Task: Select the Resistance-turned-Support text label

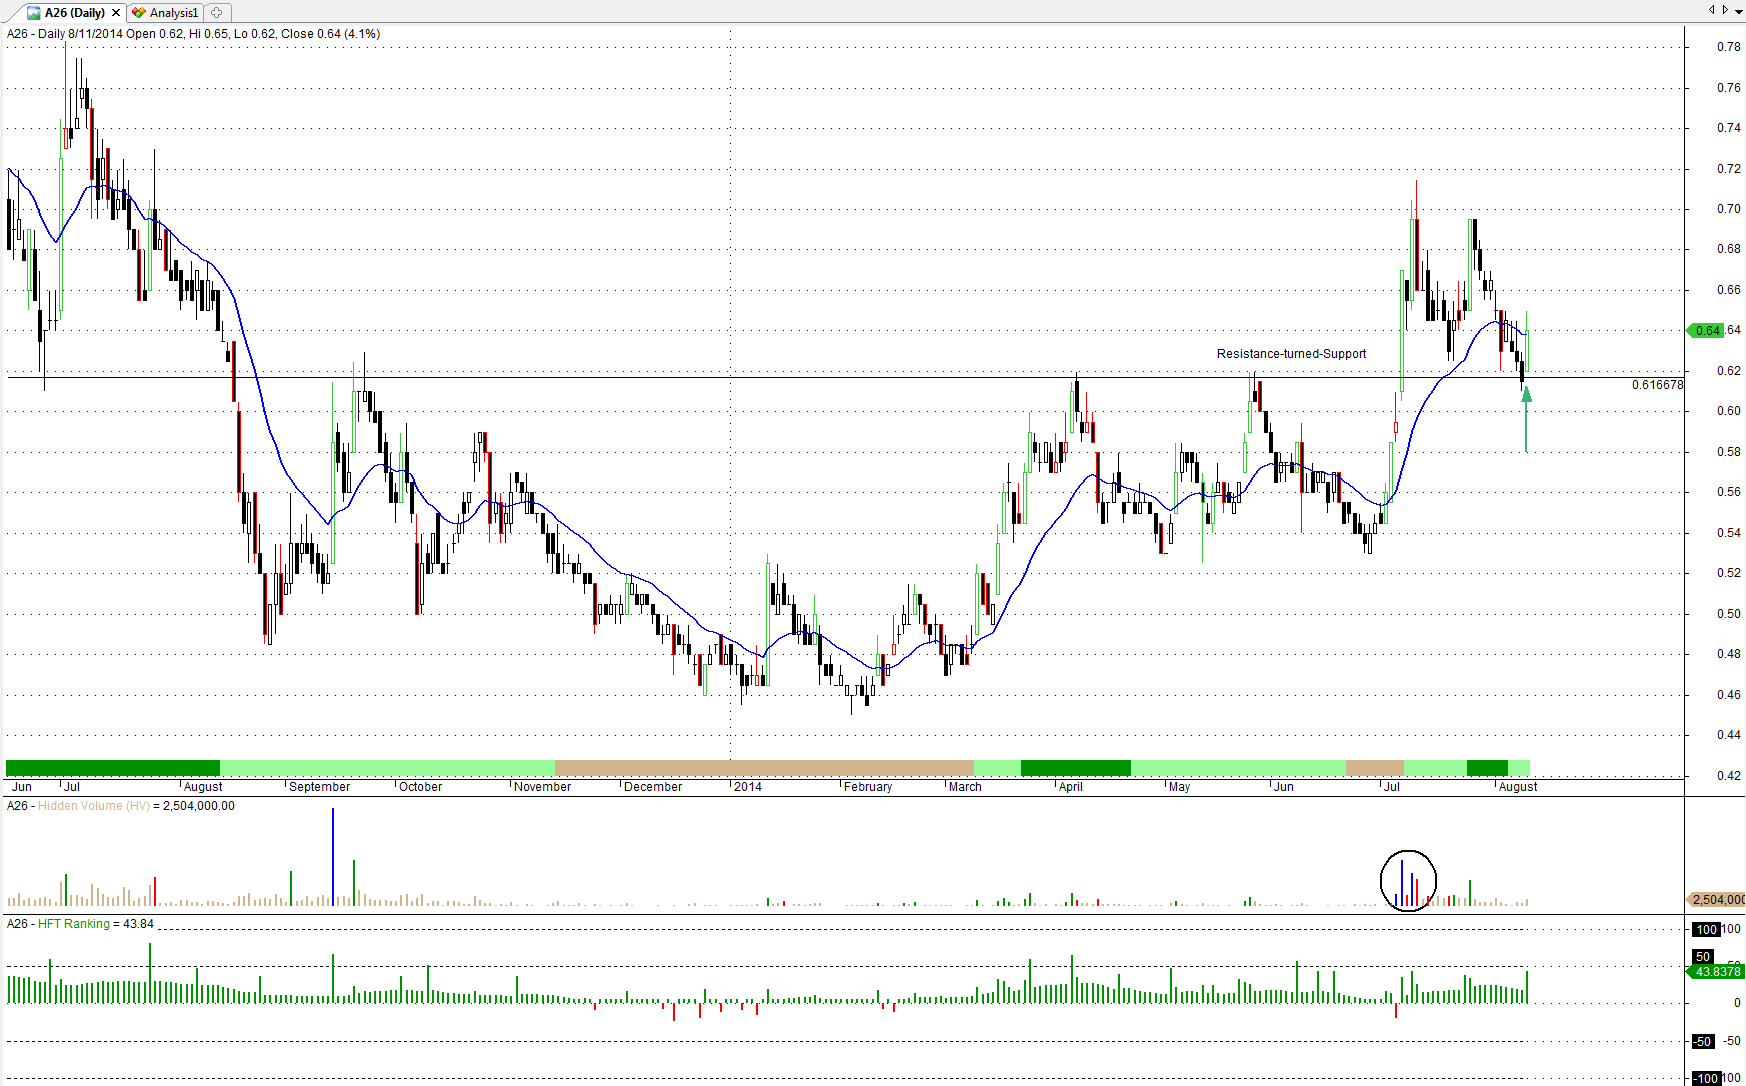Action: (1290, 354)
